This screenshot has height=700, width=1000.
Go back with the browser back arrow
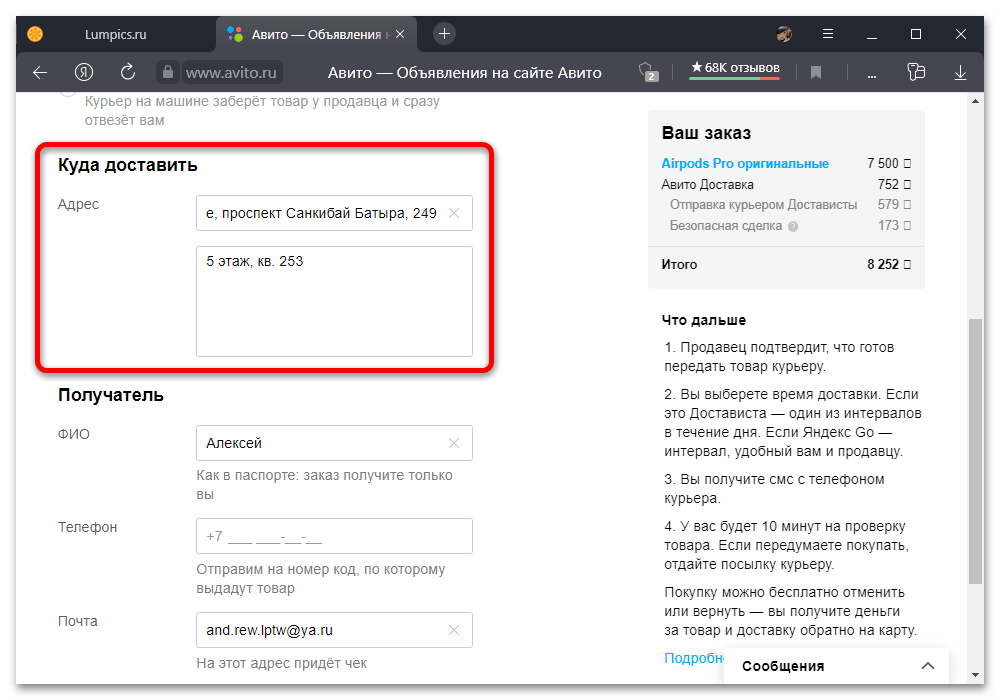tap(40, 73)
